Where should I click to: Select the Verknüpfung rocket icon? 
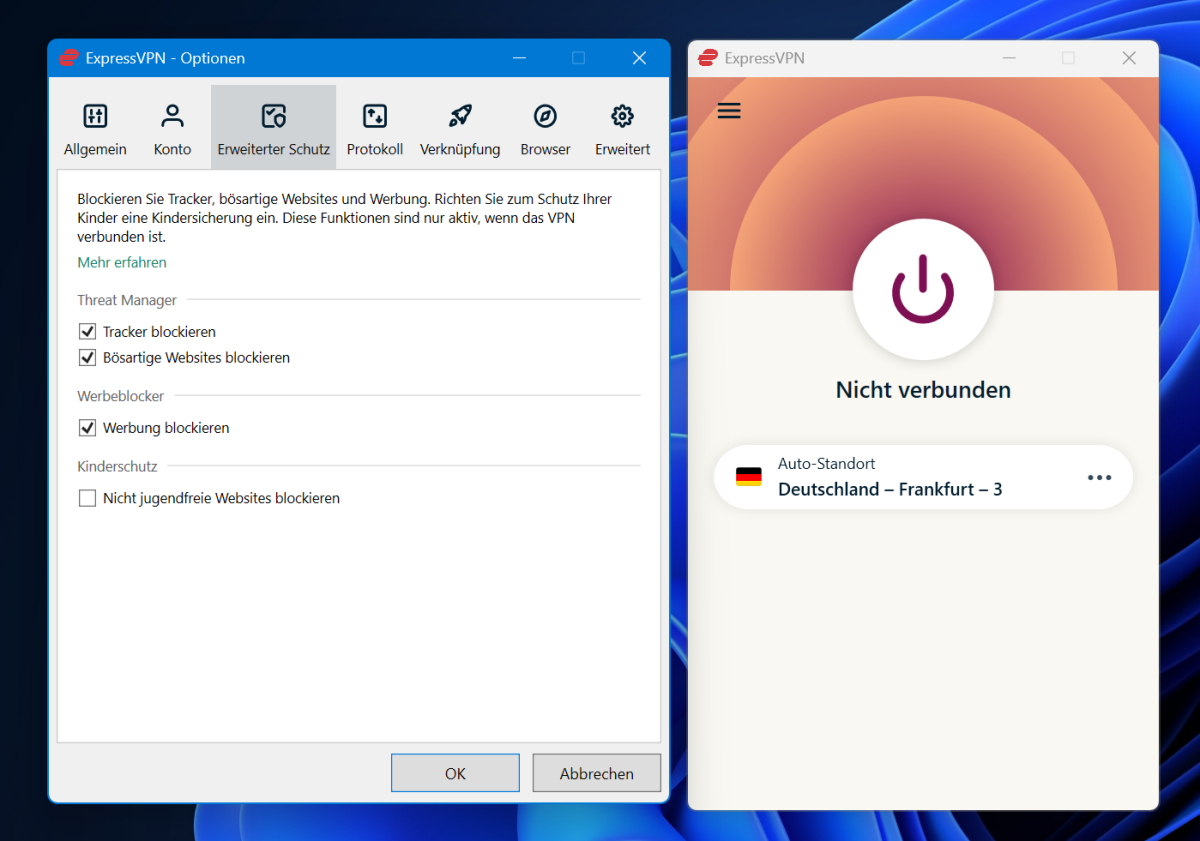tap(460, 117)
